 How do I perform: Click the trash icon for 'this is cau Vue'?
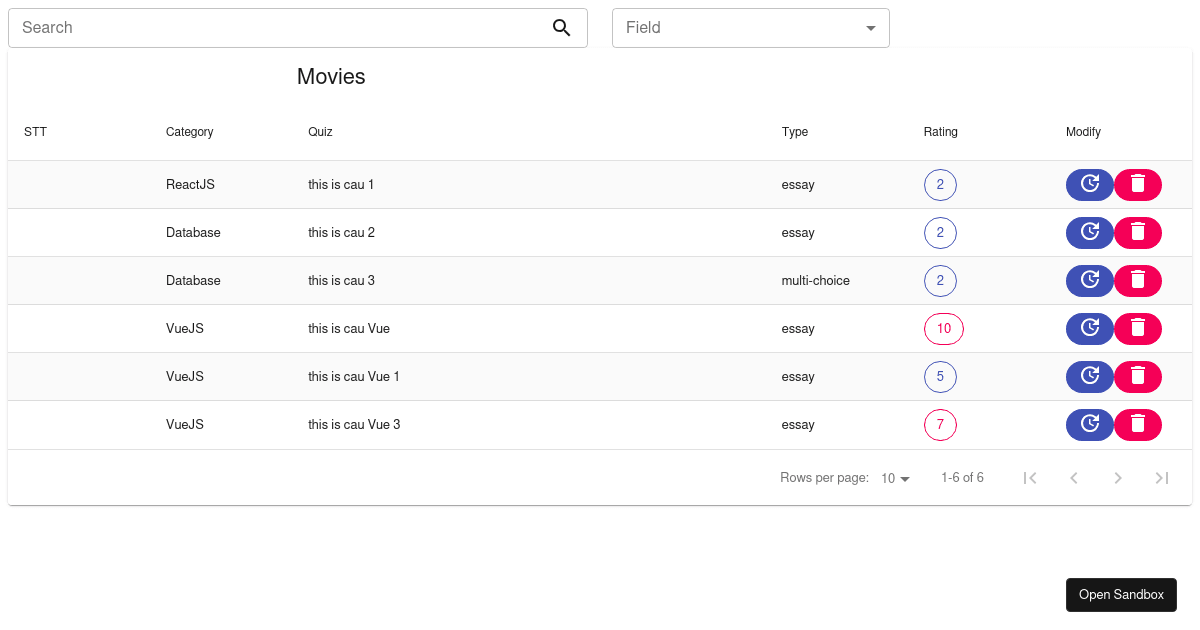click(1138, 328)
